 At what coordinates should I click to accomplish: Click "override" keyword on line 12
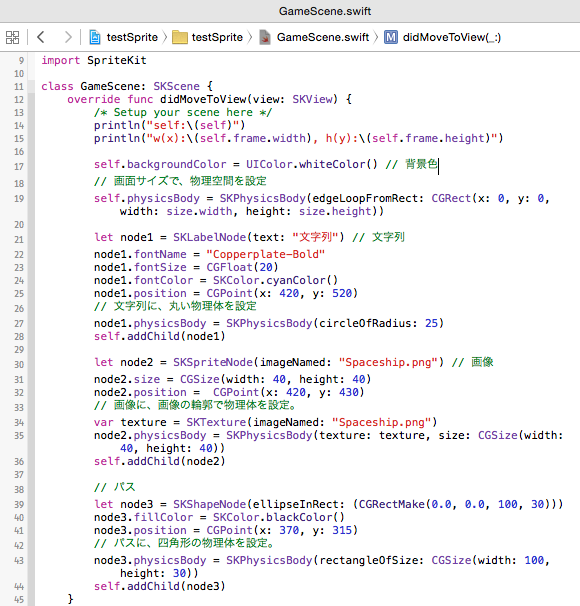[x=94, y=99]
